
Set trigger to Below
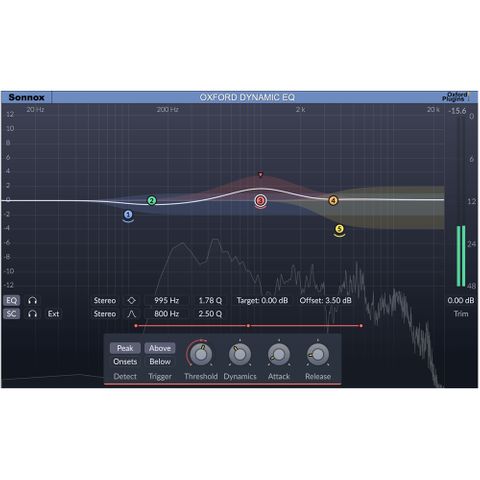[160, 362]
